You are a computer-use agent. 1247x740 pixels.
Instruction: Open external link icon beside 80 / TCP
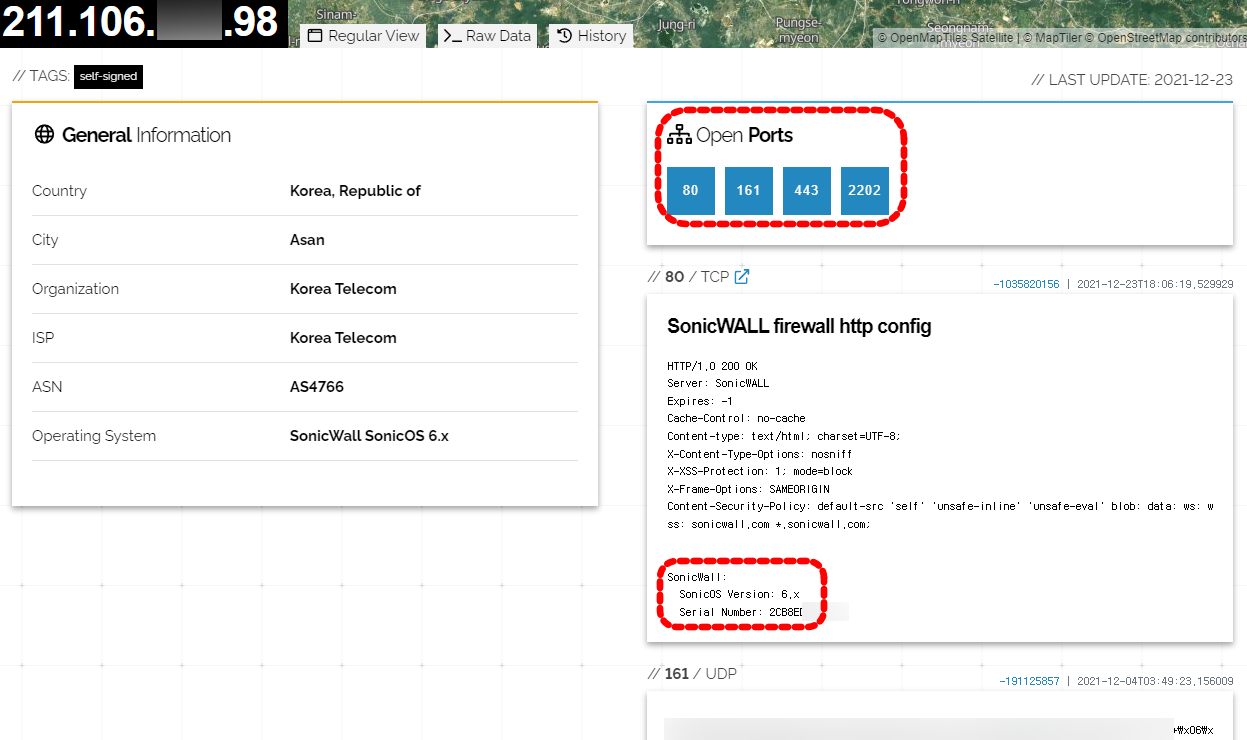point(742,277)
